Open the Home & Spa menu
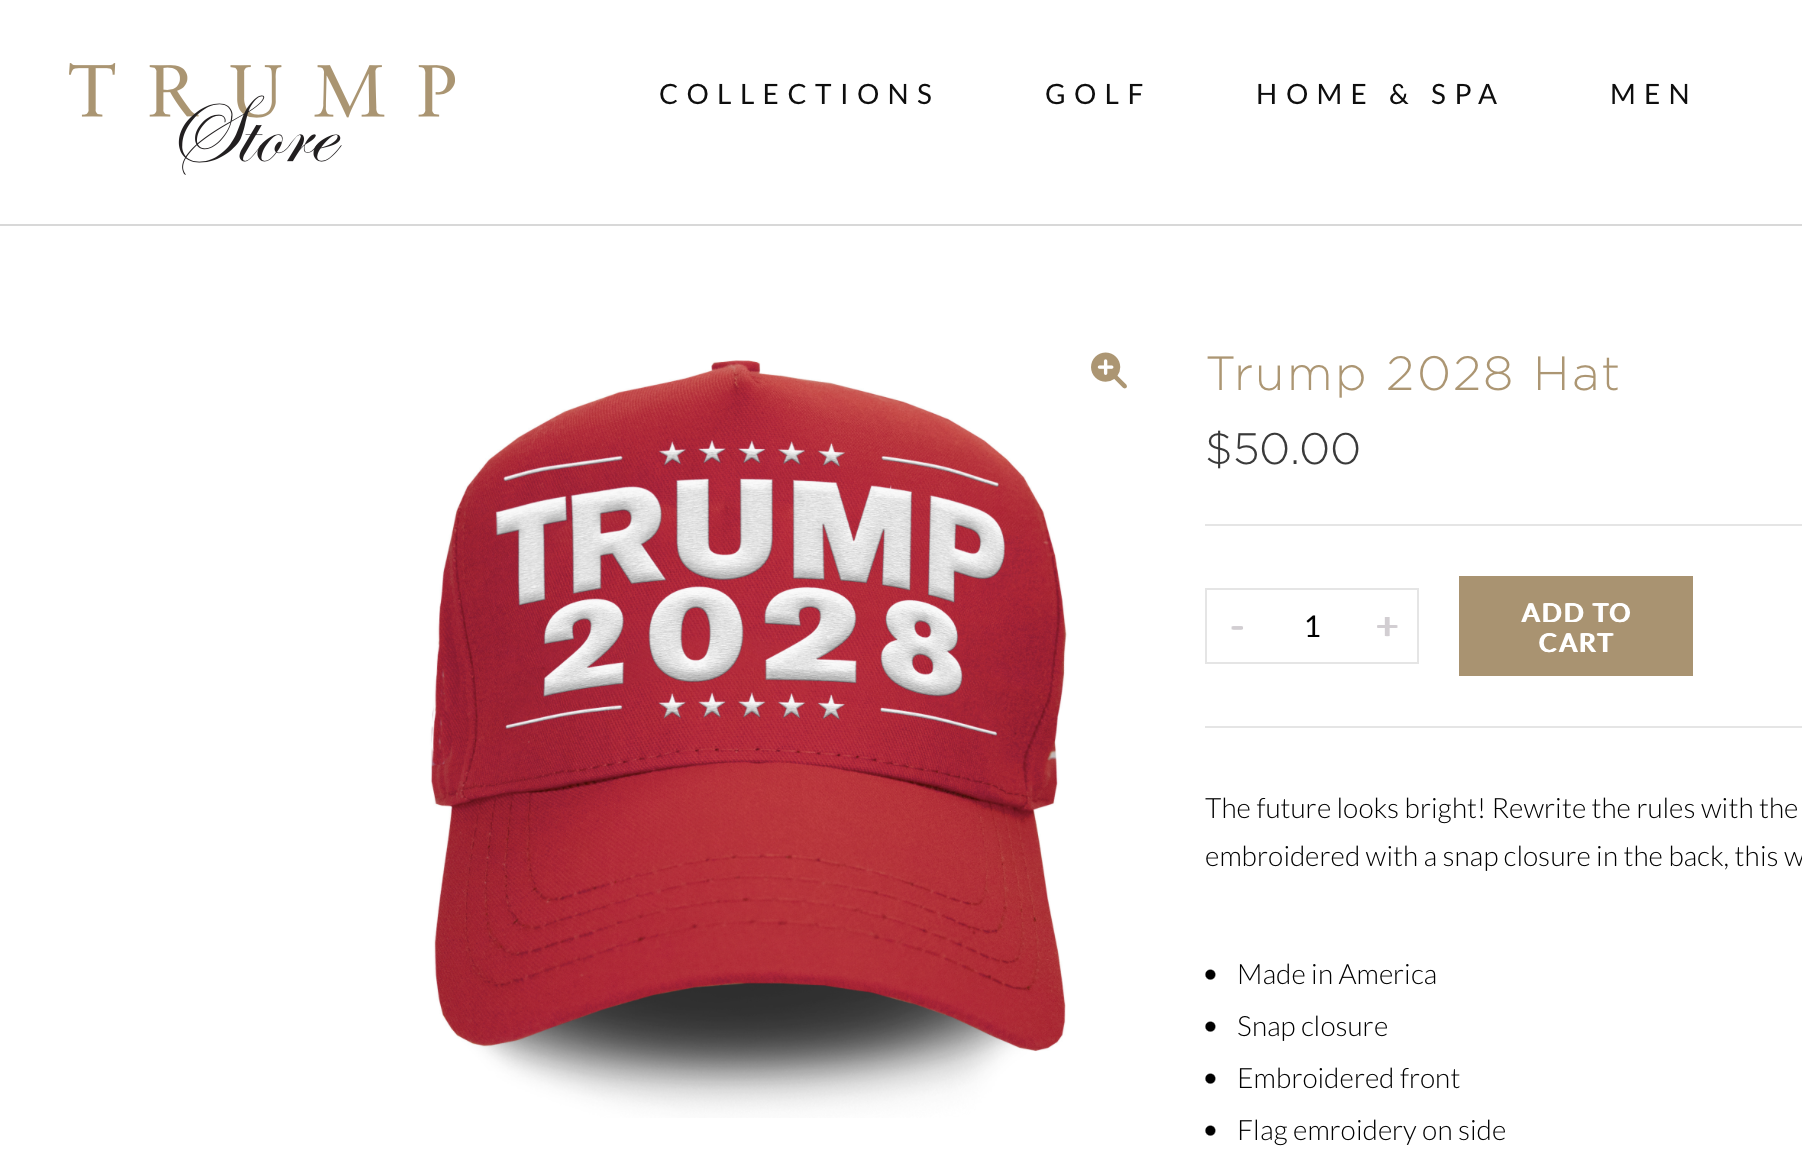The width and height of the screenshot is (1802, 1164). (1378, 94)
